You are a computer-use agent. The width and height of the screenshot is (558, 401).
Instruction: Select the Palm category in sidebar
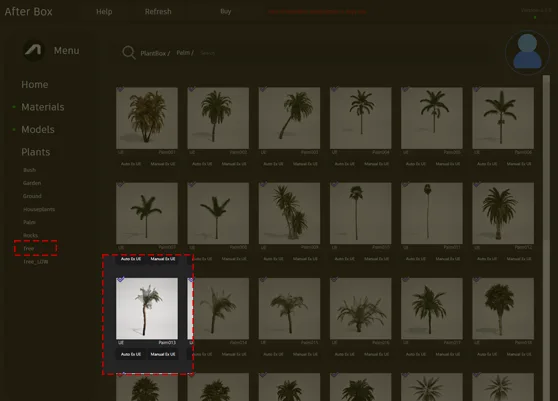coord(29,222)
